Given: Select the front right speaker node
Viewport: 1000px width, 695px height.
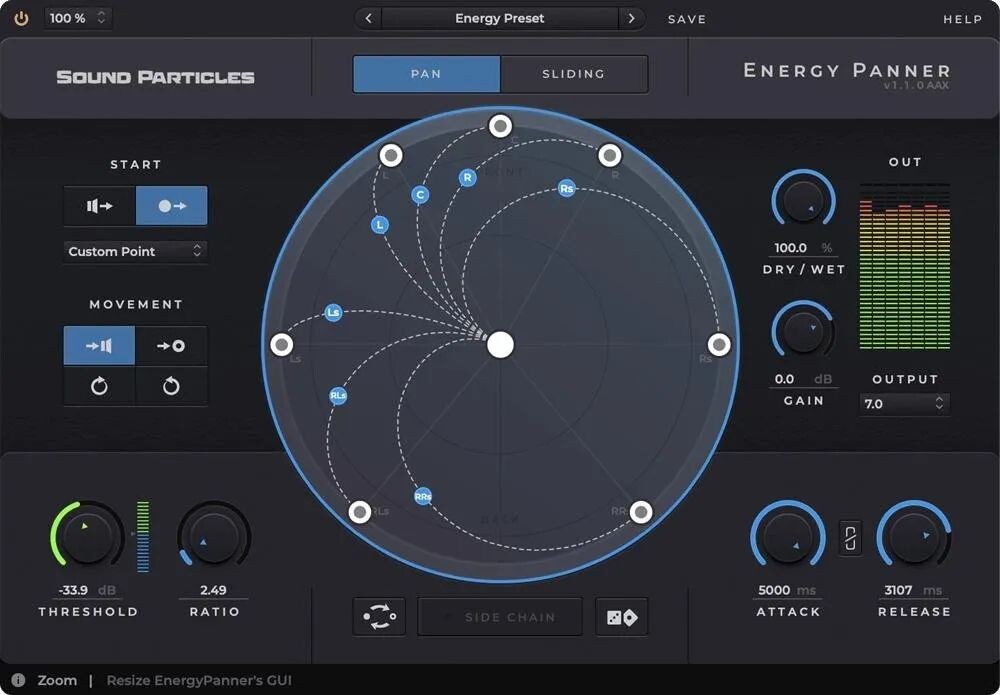Looking at the screenshot, I should click(610, 155).
